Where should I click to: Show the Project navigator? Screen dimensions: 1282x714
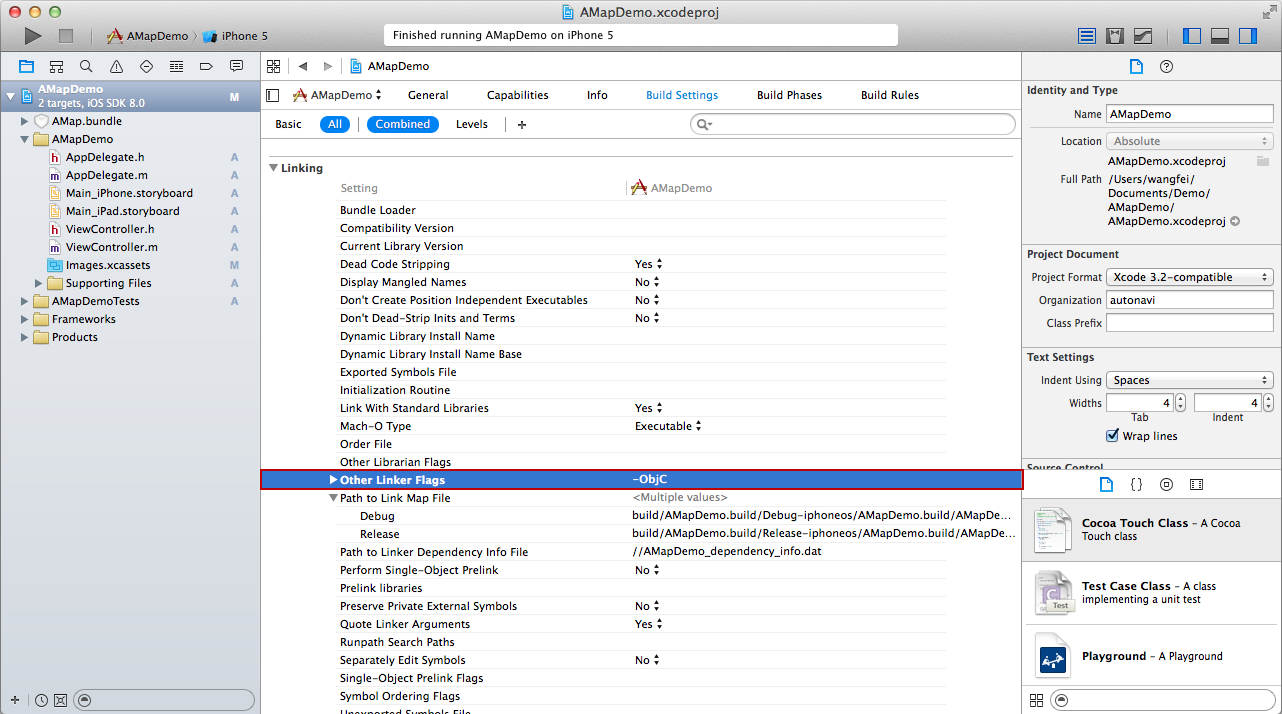[x=26, y=66]
